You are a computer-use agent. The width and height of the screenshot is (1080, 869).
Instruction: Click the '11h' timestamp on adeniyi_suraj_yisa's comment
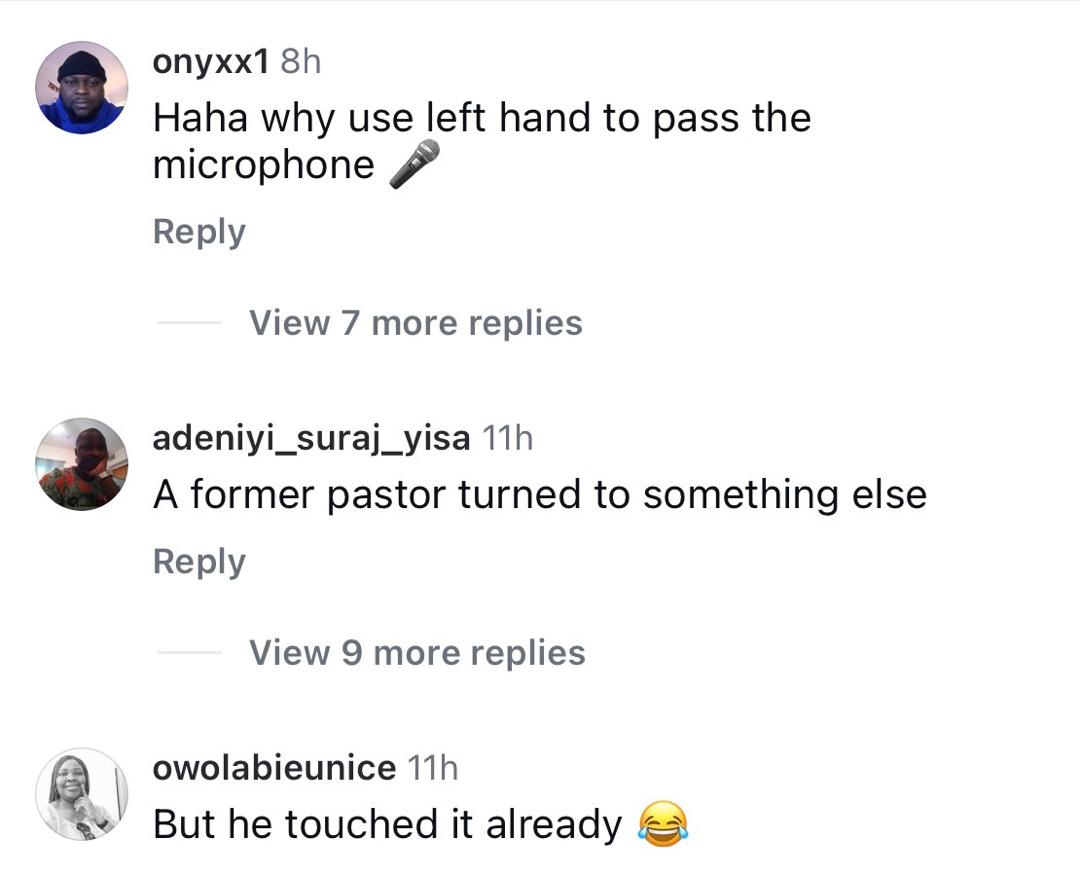tap(508, 437)
